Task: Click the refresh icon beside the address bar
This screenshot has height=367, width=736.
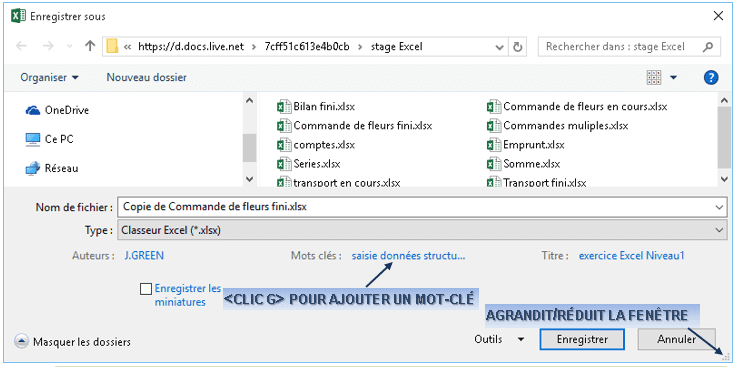Action: click(517, 47)
